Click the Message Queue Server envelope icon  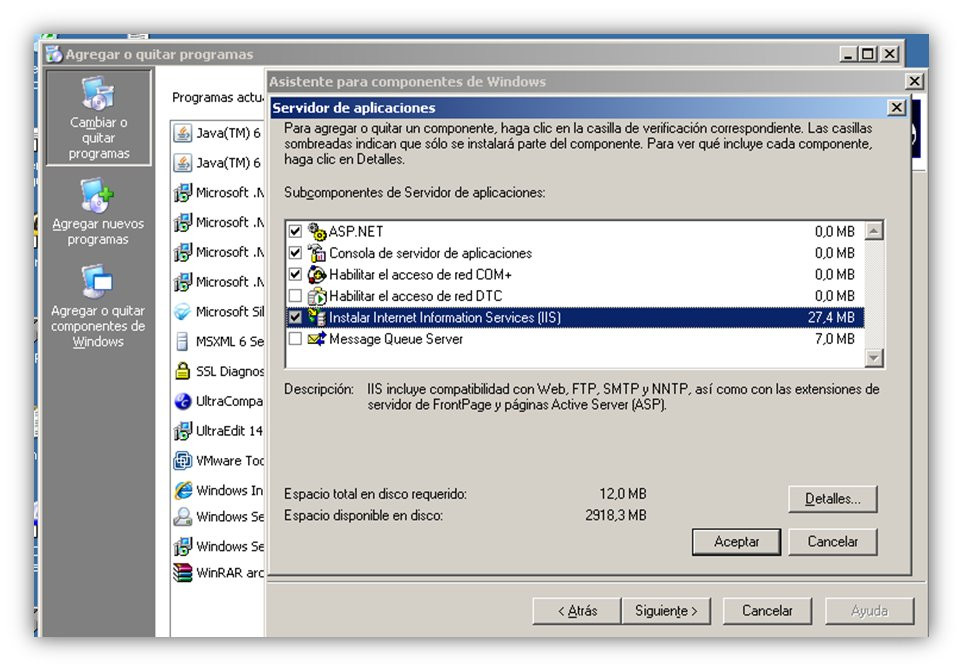click(316, 339)
